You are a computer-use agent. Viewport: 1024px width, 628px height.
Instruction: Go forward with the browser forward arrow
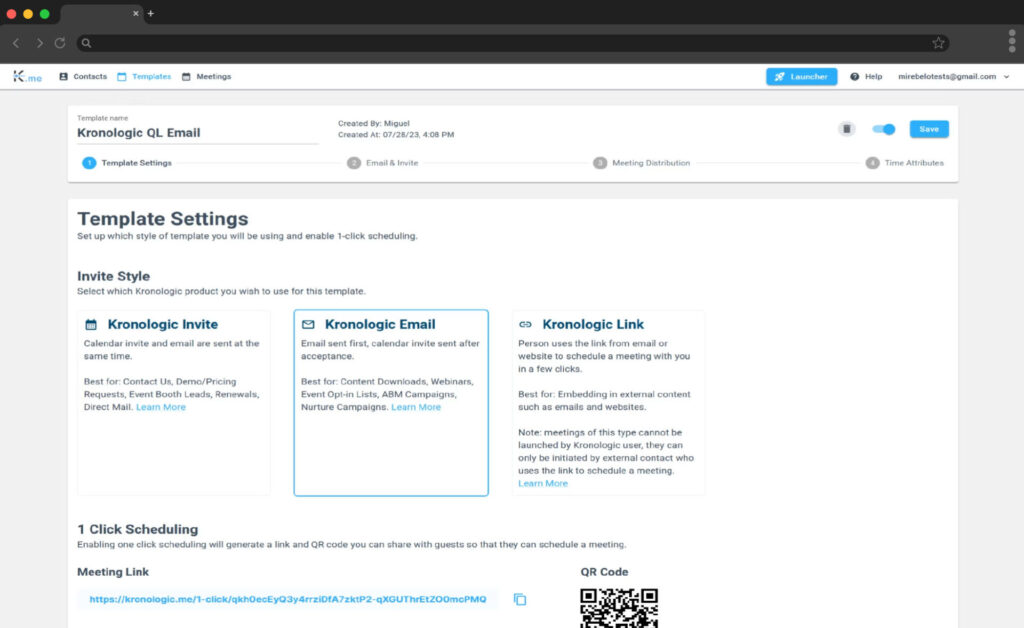40,43
